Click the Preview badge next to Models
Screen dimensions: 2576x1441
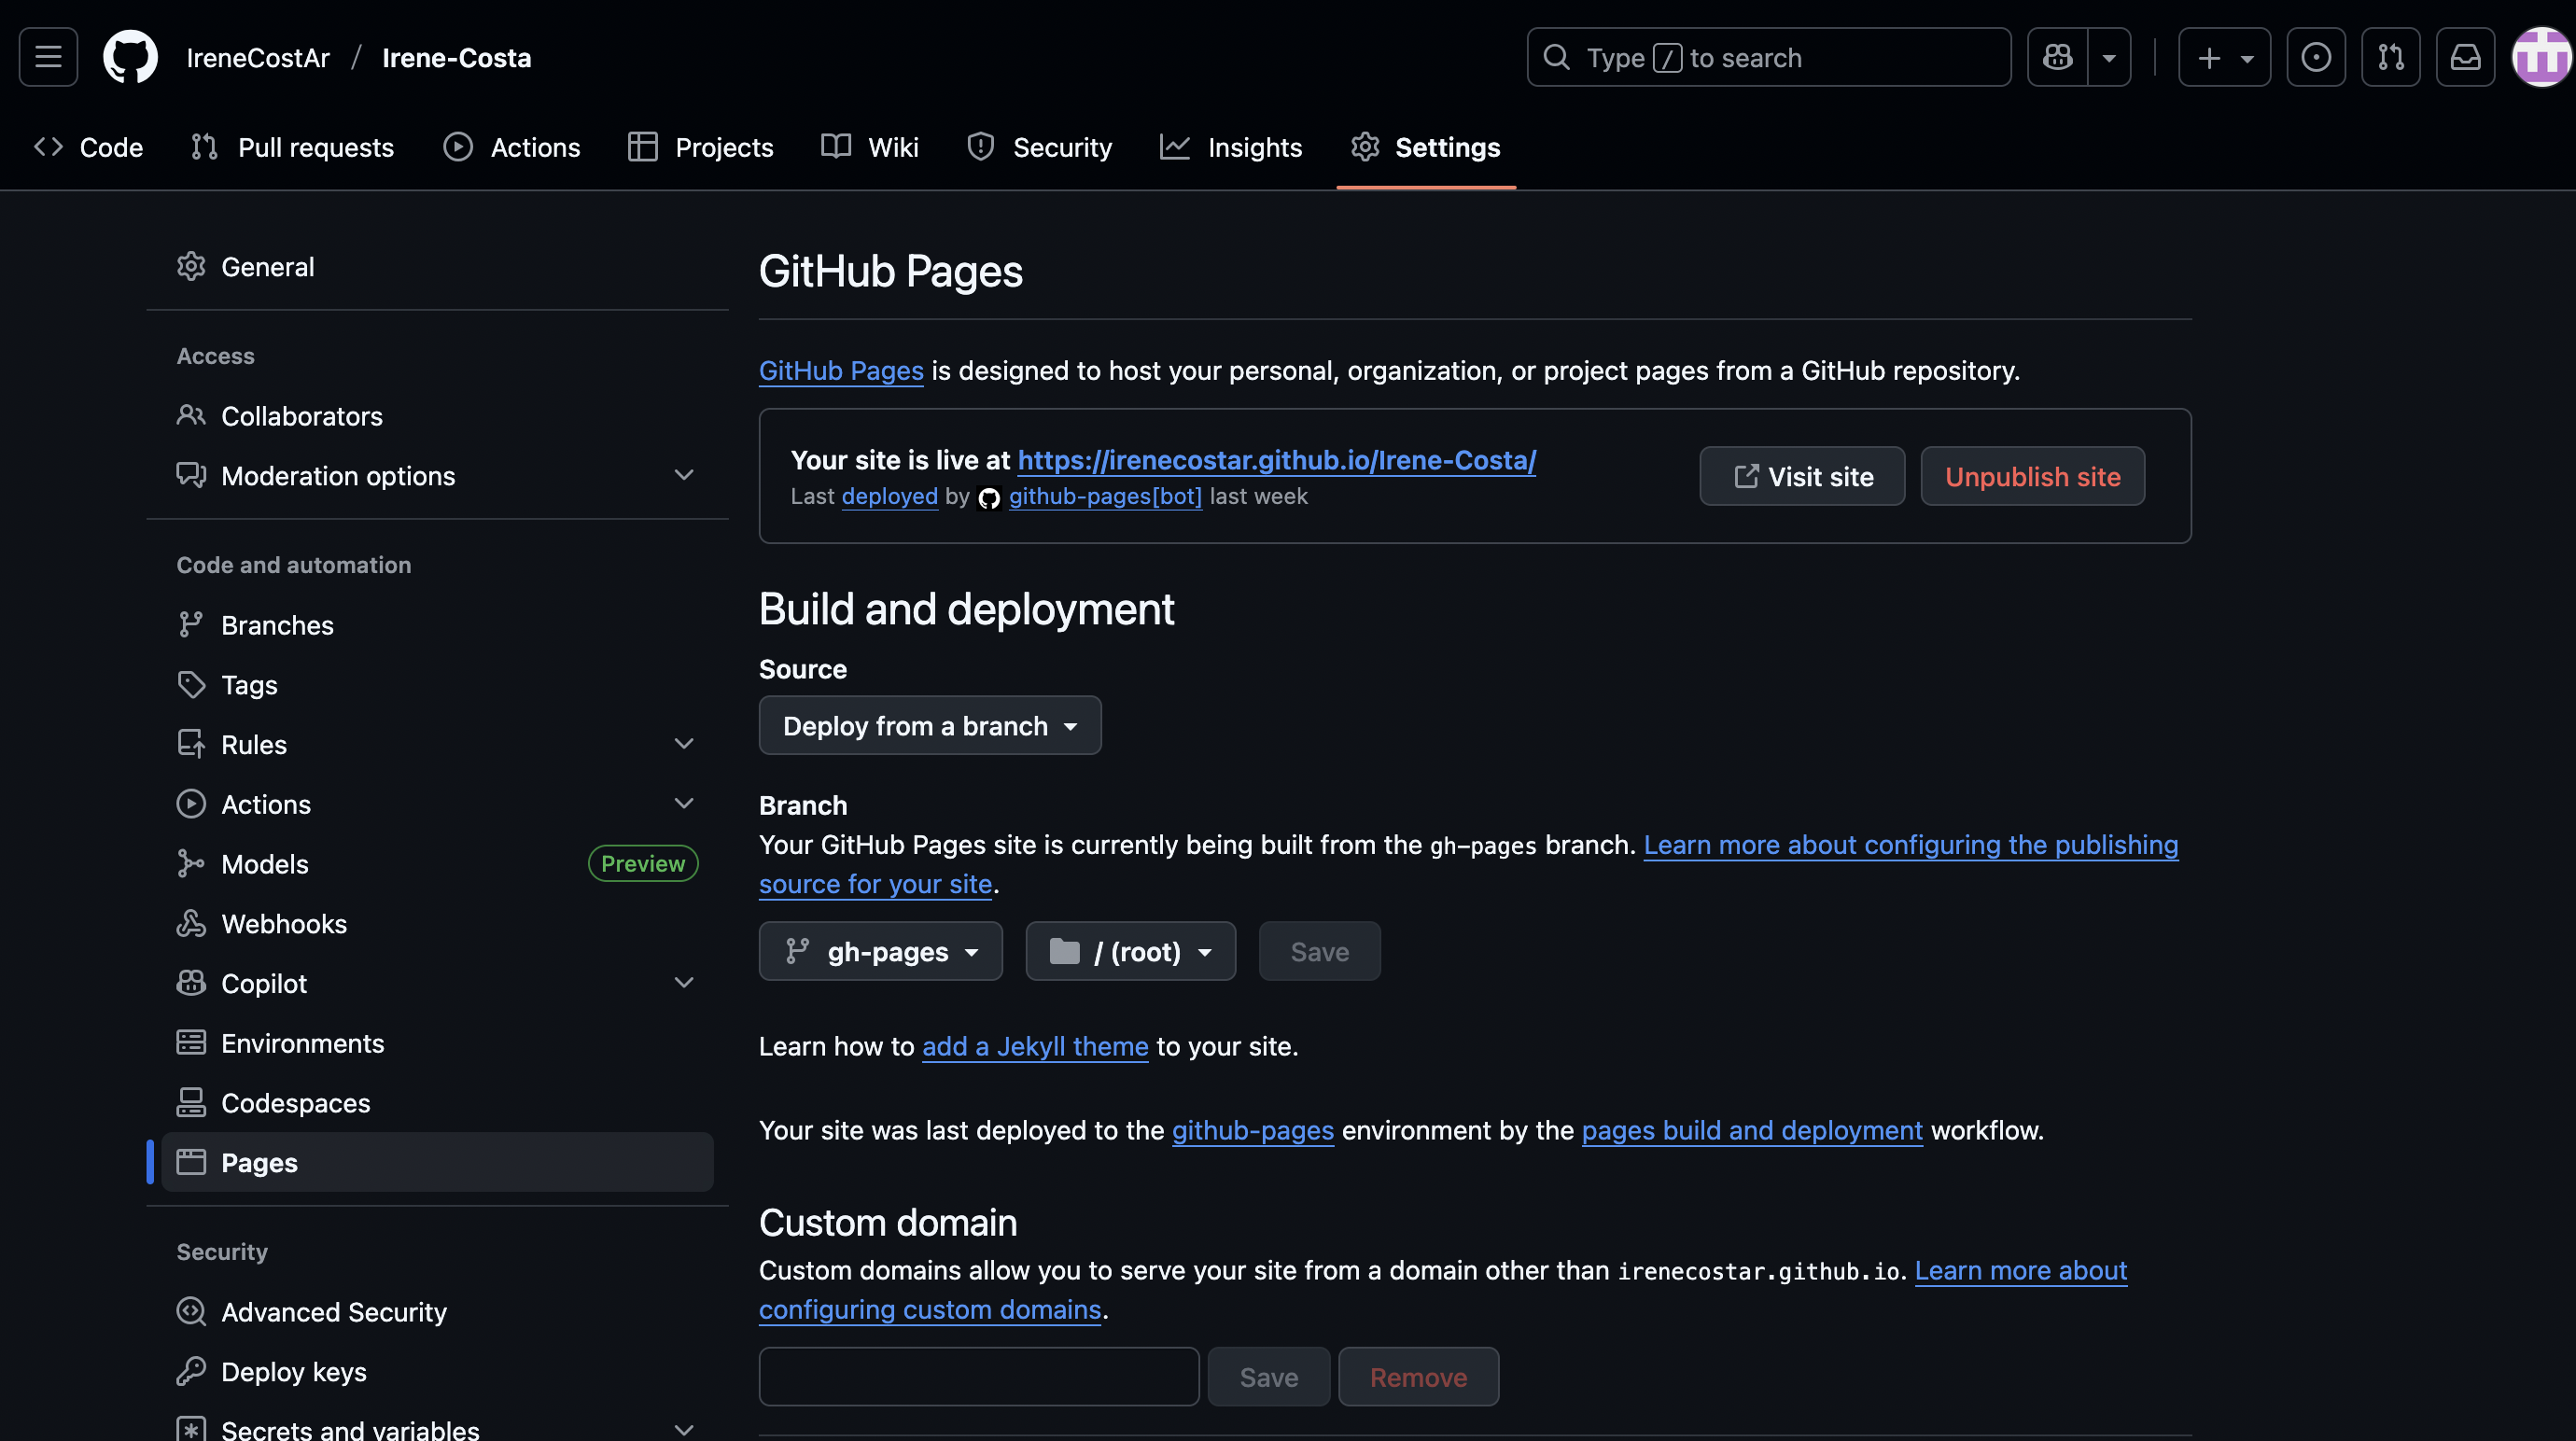(643, 864)
